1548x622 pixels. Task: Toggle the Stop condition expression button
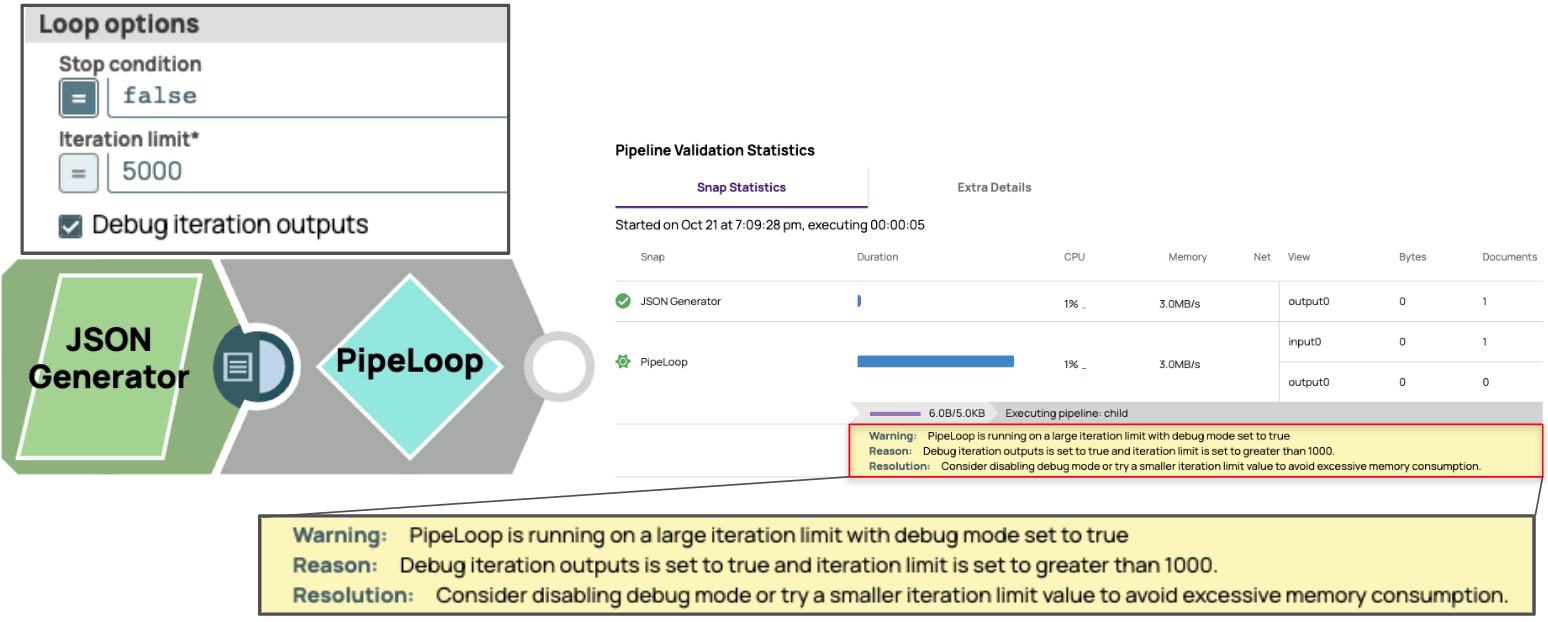pos(78,97)
